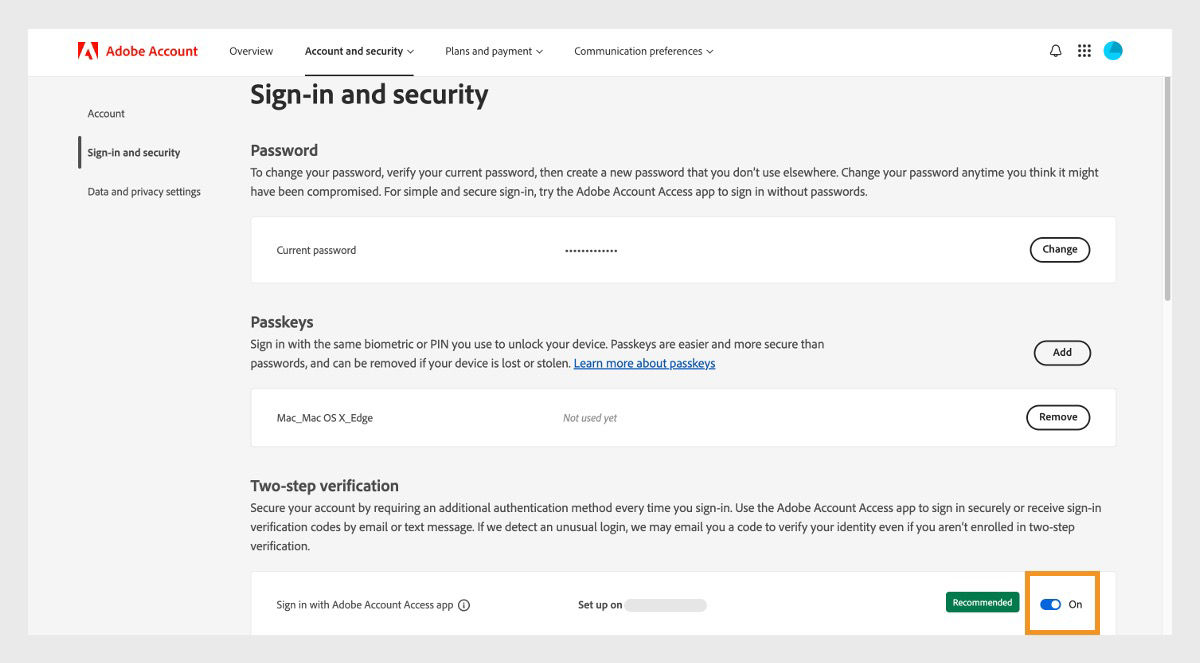
Task: Select Sign-in and security in sidebar
Action: [x=133, y=152]
